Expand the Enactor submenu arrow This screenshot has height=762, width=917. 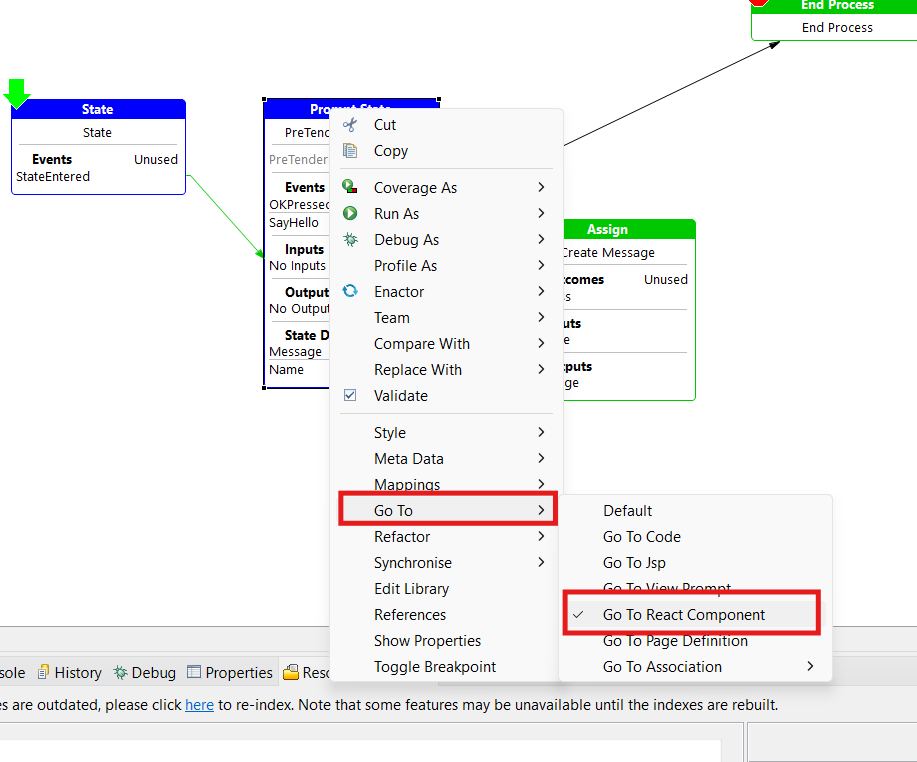click(541, 291)
